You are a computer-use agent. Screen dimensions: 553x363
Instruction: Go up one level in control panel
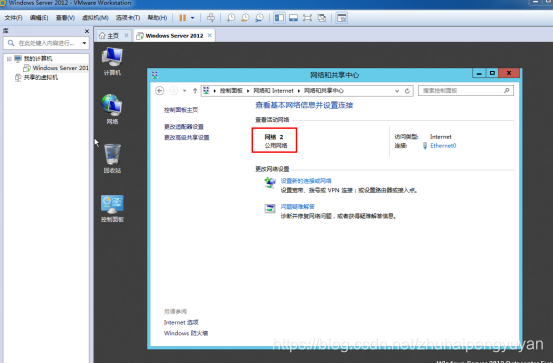click(195, 91)
